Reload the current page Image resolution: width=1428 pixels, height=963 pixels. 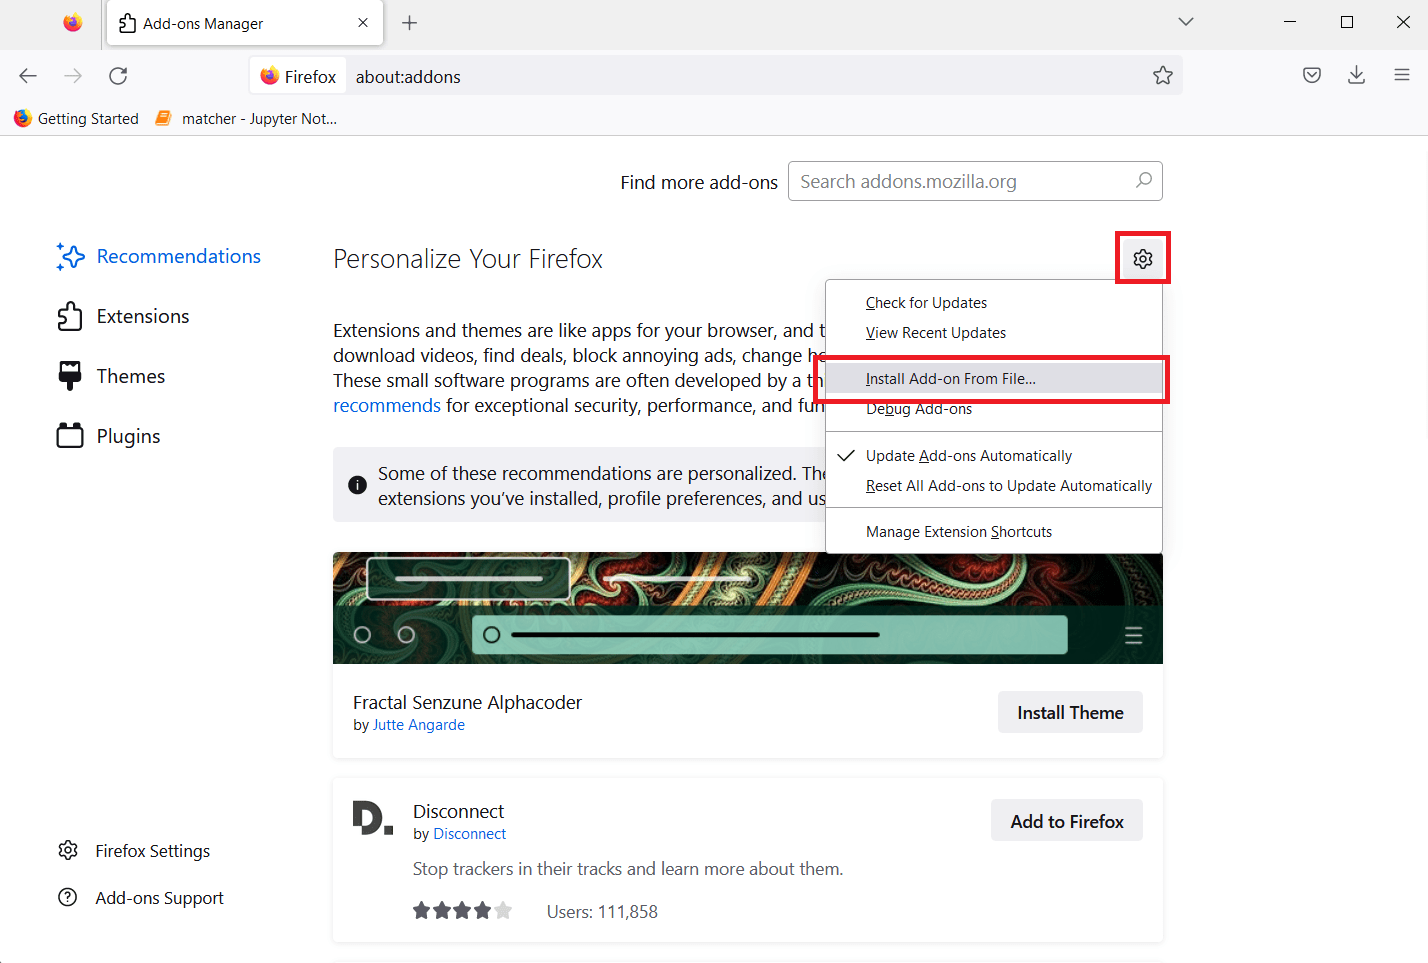point(118,76)
